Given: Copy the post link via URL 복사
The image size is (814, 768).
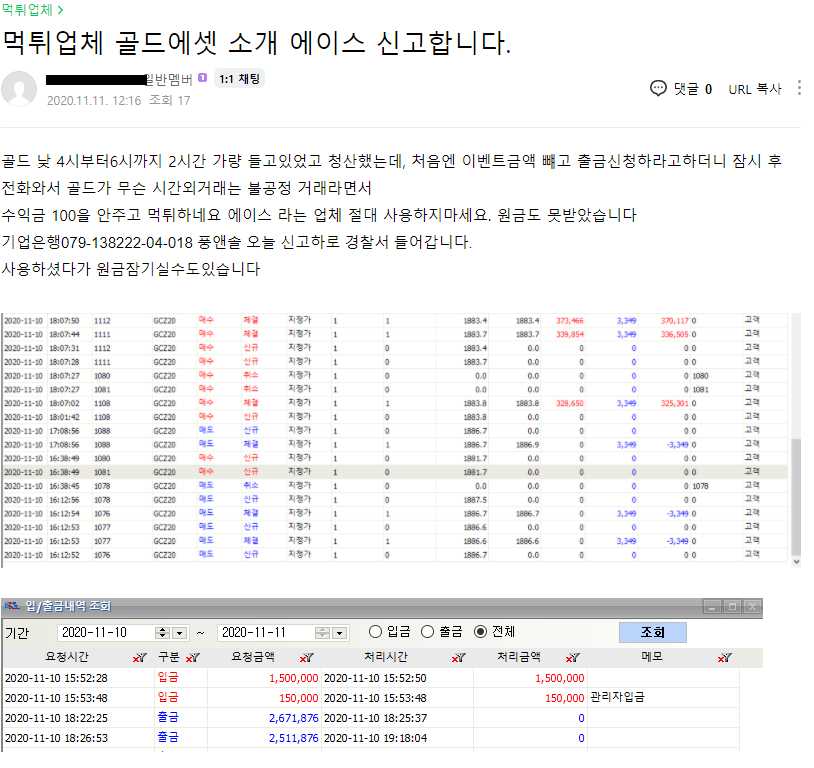Looking at the screenshot, I should 754,88.
